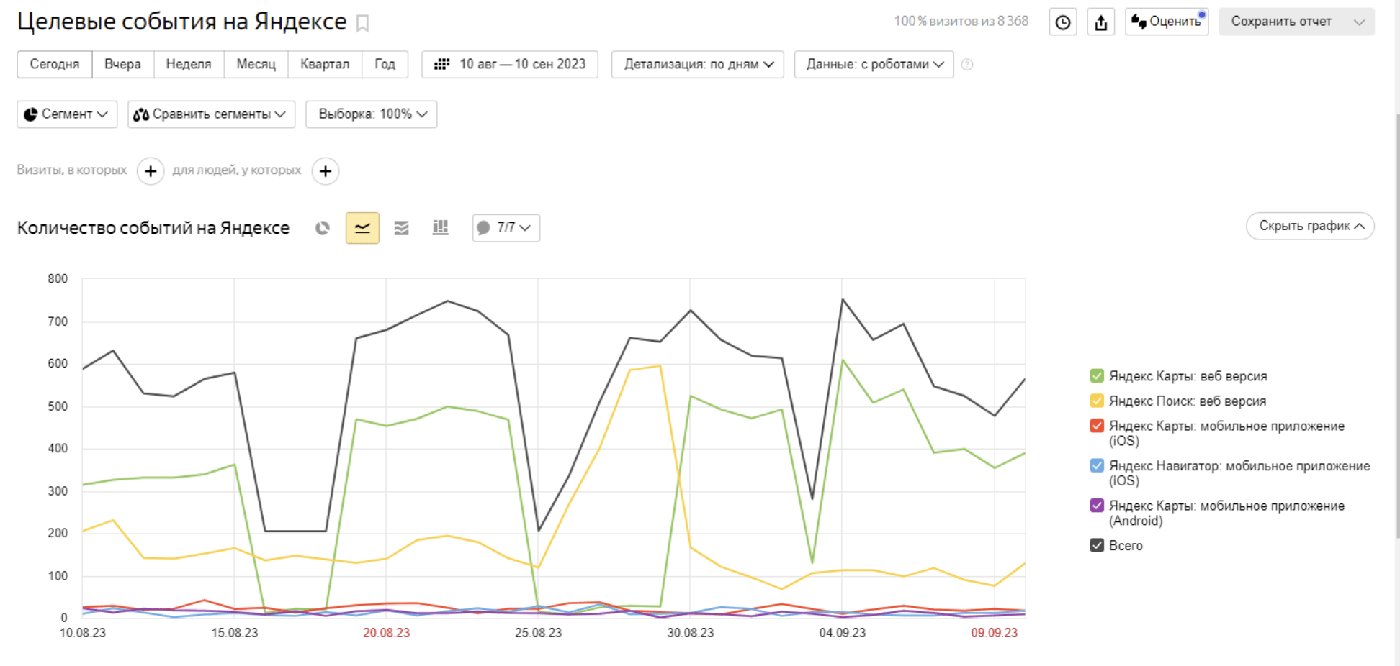Image resolution: width=1400 pixels, height=666 pixels.
Task: Open the 7/7 series selector dropdown
Action: pyautogui.click(x=506, y=228)
